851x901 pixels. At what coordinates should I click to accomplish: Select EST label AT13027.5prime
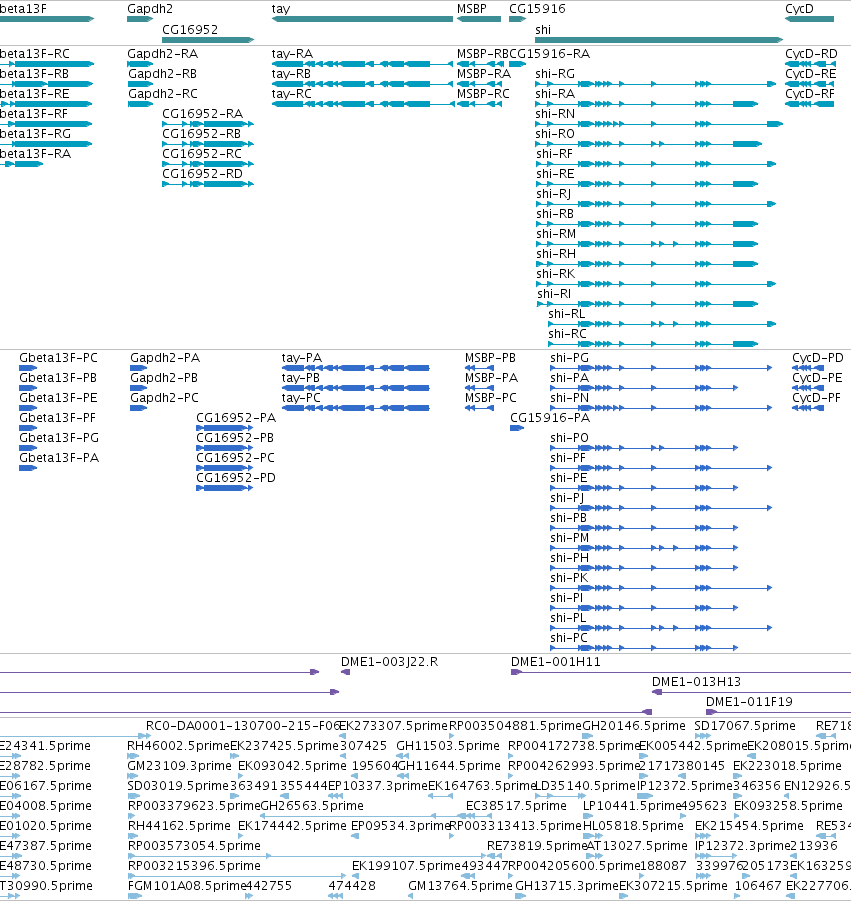[x=637, y=846]
